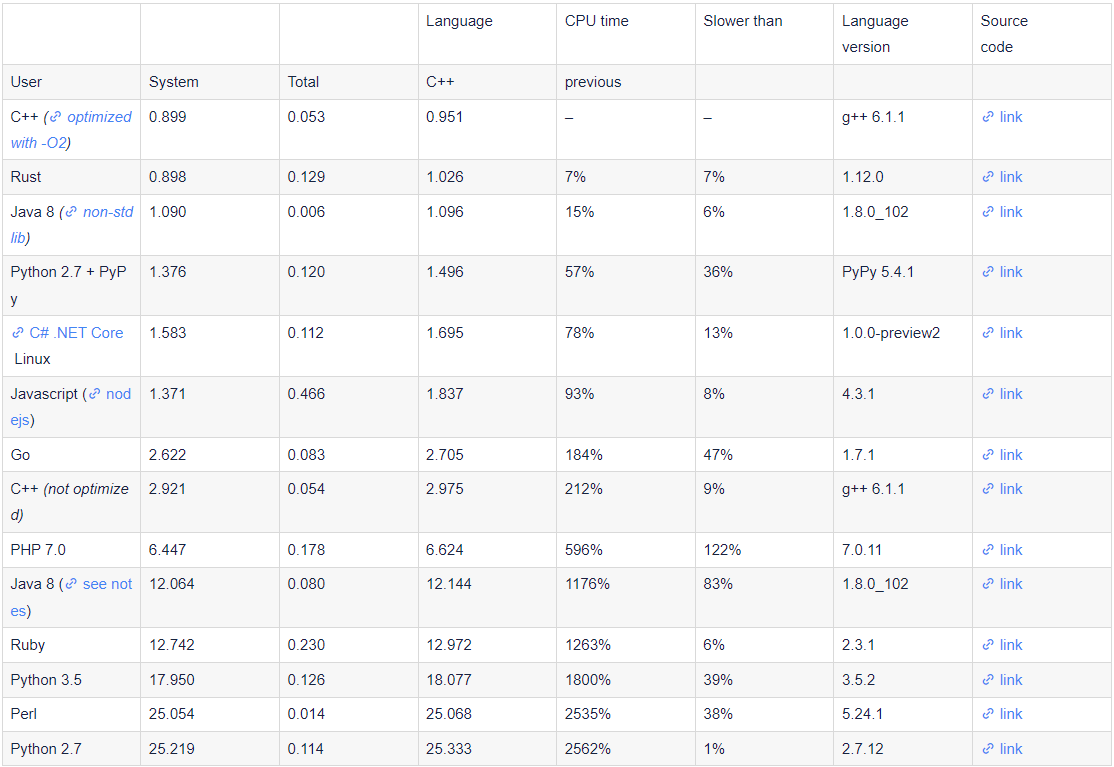Follow the 'non-std lib' Java 8 link
This screenshot has height=767, width=1114.
tap(72, 224)
